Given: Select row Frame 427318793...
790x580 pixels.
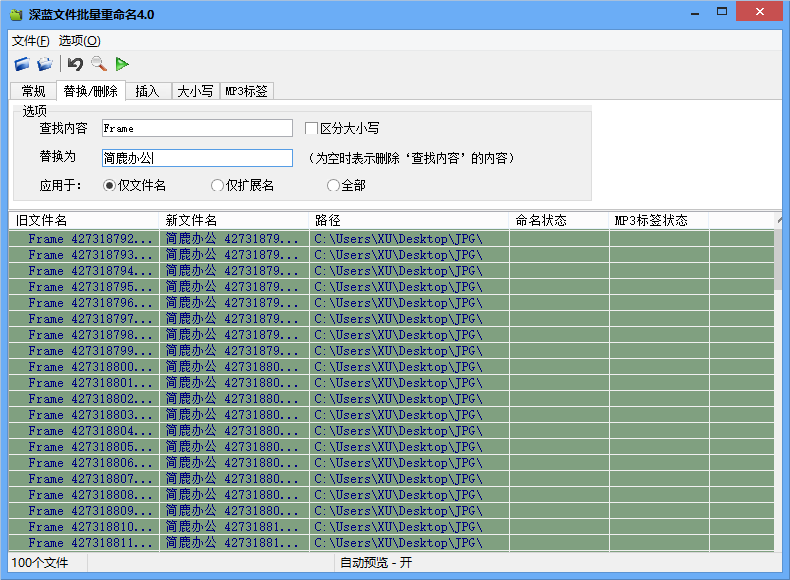Looking at the screenshot, I should pyautogui.click(x=391, y=255).
